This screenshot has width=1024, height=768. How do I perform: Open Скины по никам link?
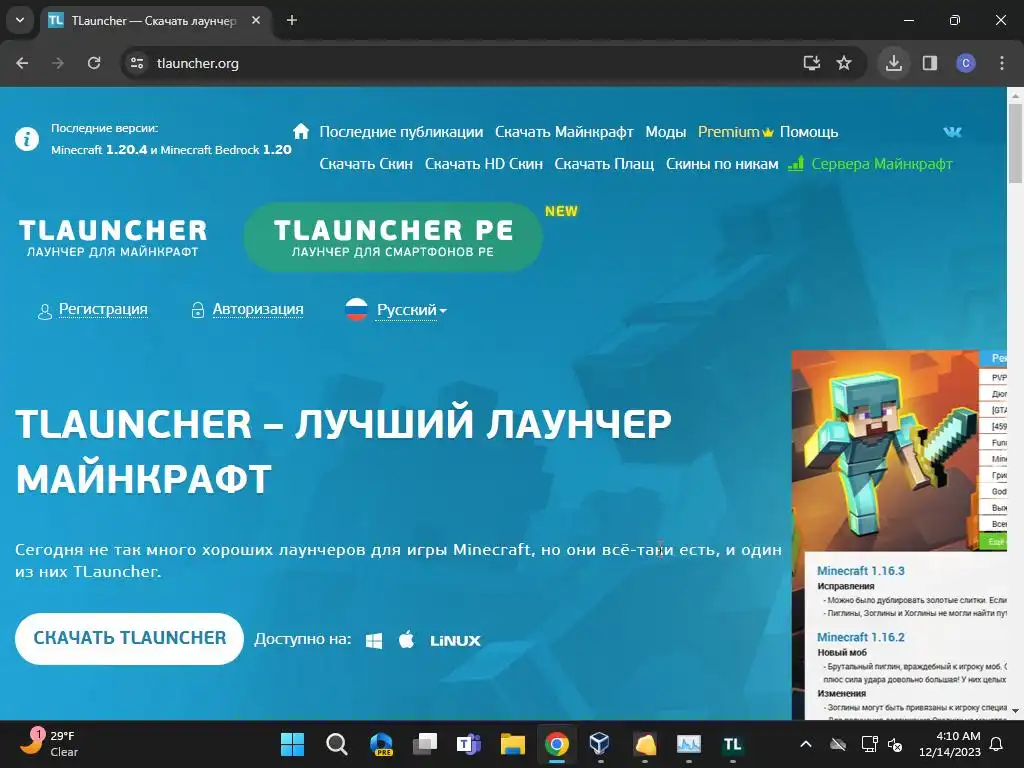722,164
